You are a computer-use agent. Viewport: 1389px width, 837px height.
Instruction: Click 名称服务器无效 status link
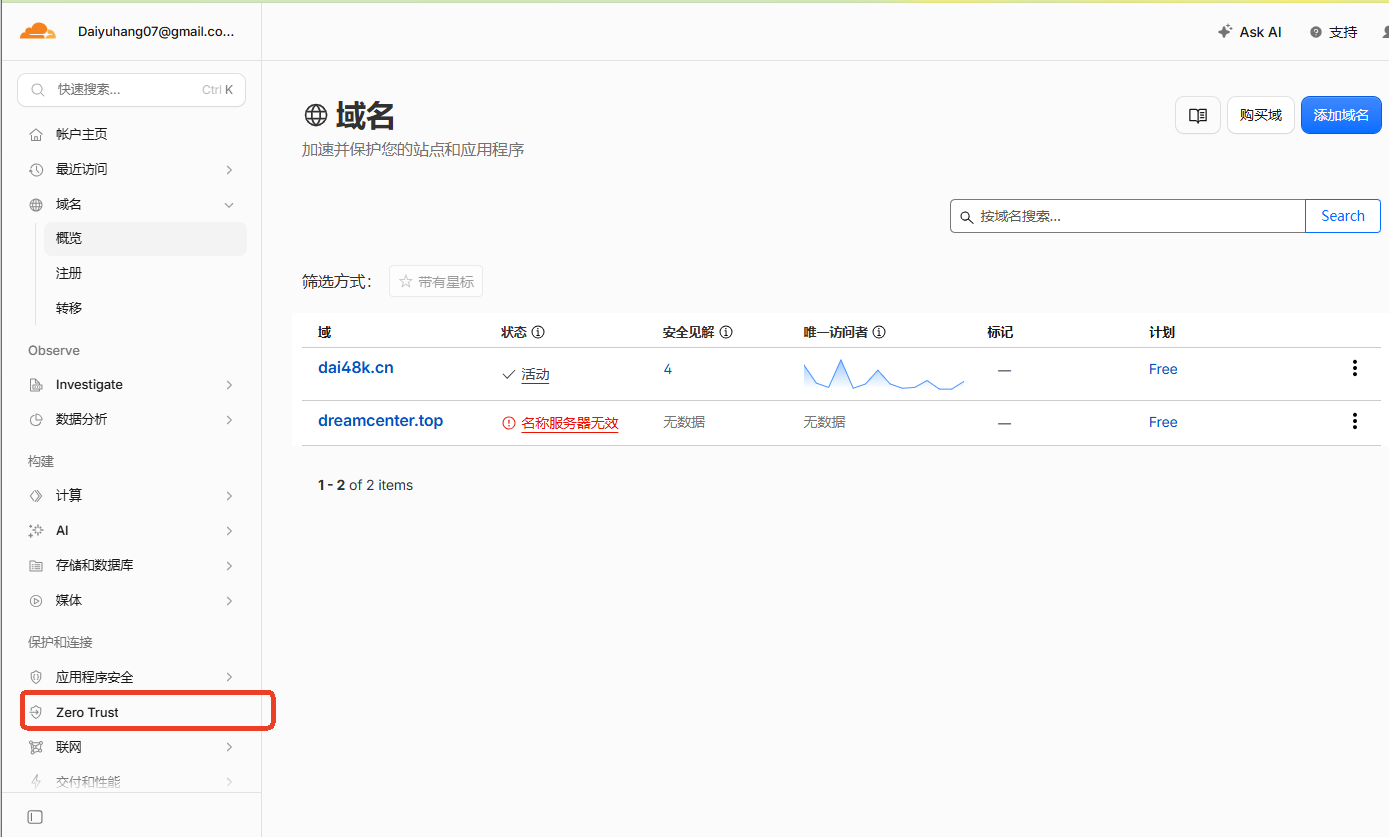570,423
